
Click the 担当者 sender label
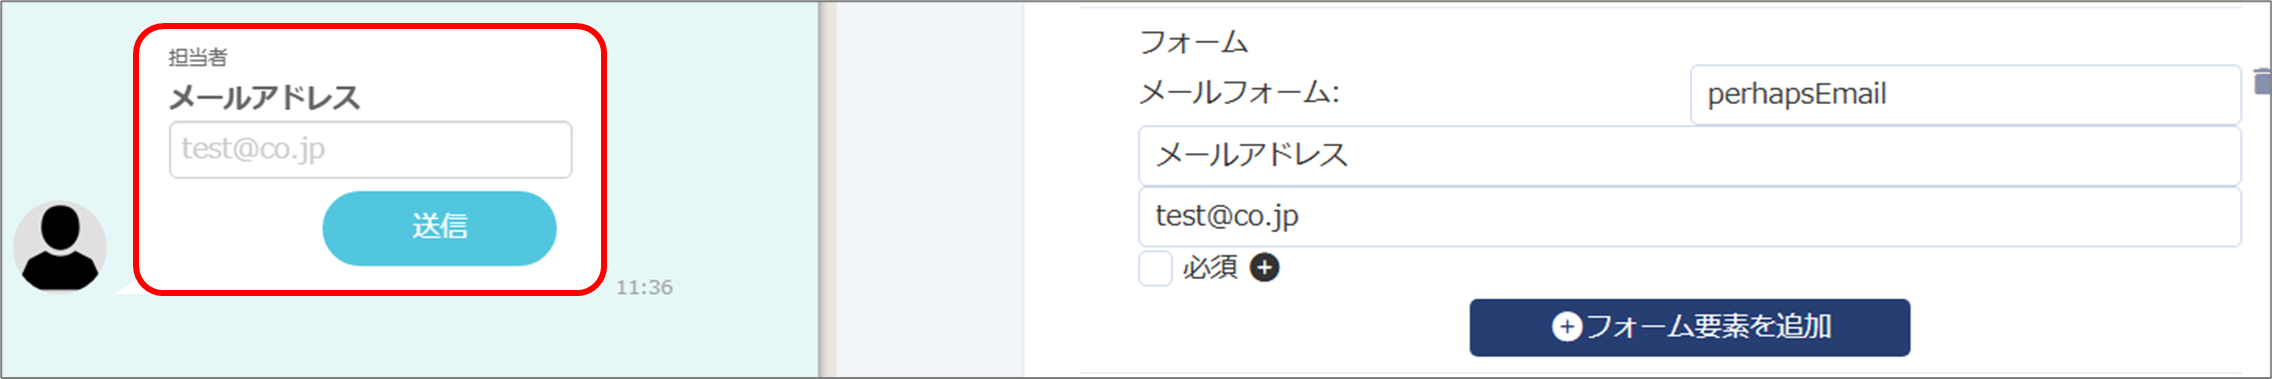click(x=197, y=57)
